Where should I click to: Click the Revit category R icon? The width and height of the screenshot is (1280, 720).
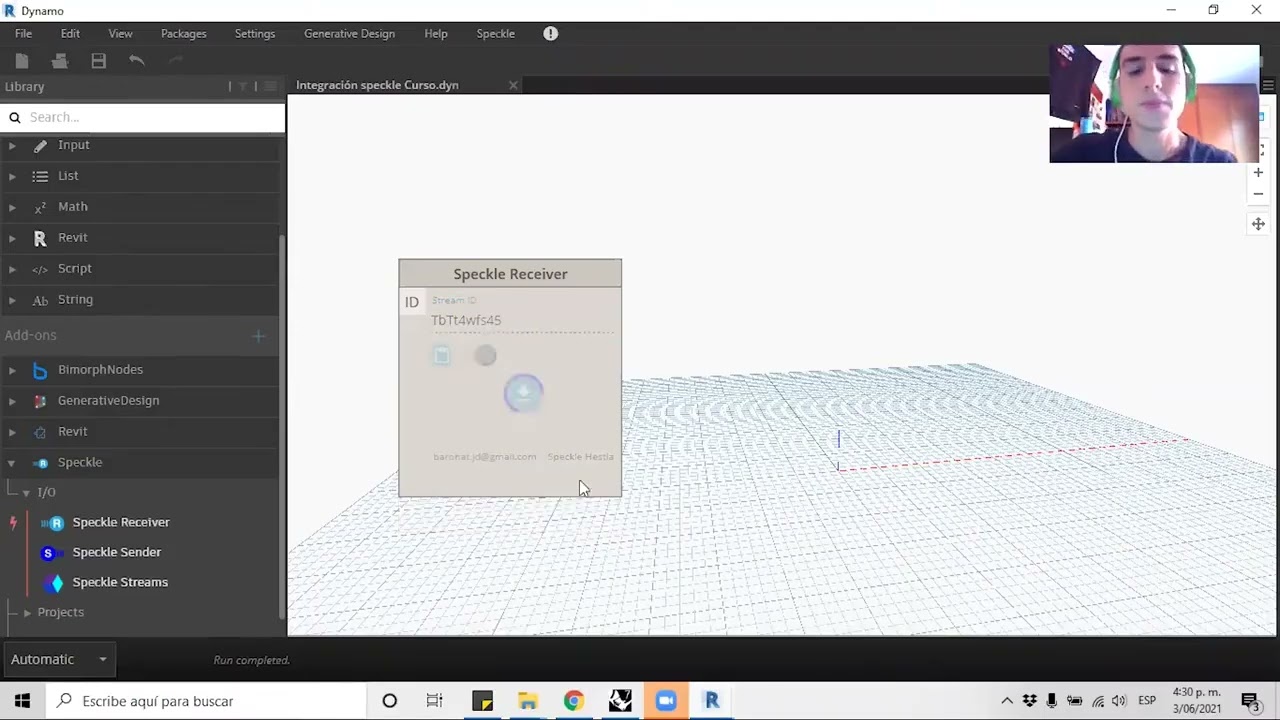pyautogui.click(x=40, y=238)
